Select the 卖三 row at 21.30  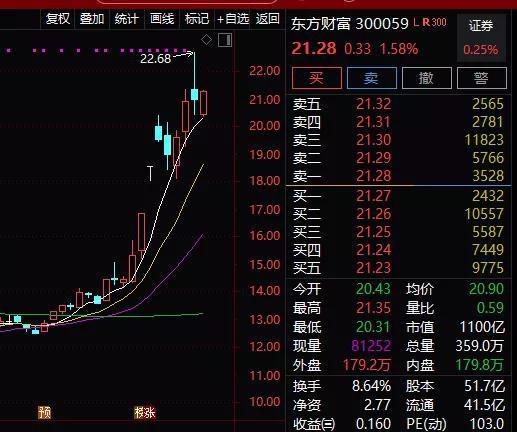pyautogui.click(x=398, y=140)
